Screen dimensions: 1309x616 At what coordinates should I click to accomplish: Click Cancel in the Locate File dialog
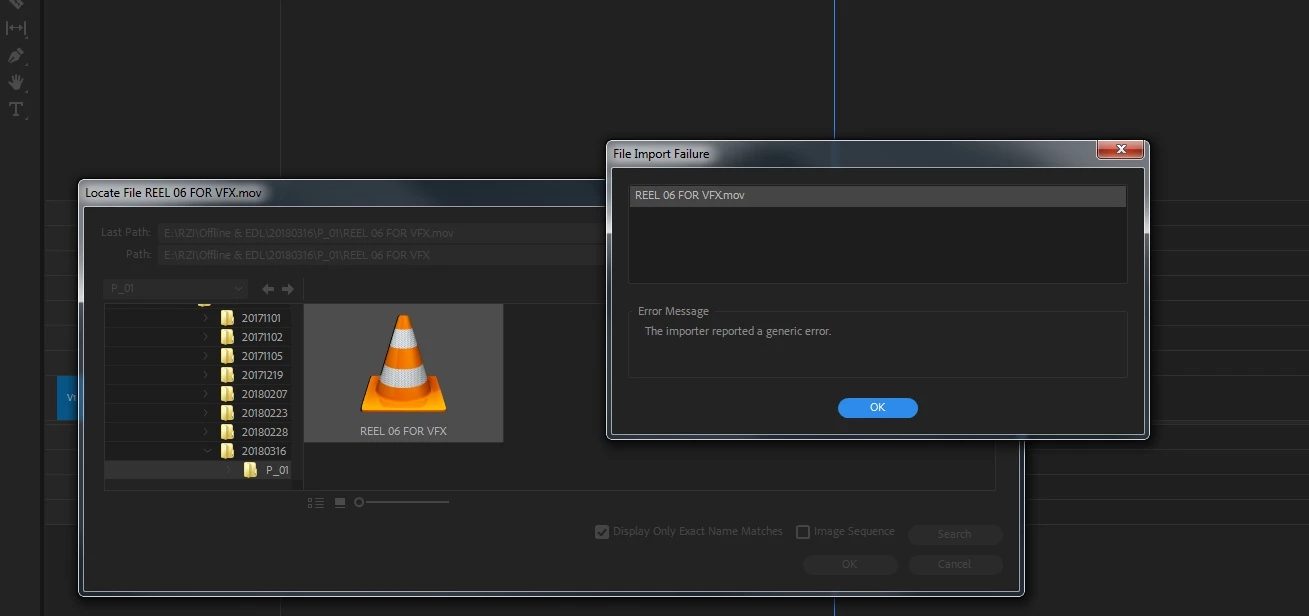coord(954,564)
